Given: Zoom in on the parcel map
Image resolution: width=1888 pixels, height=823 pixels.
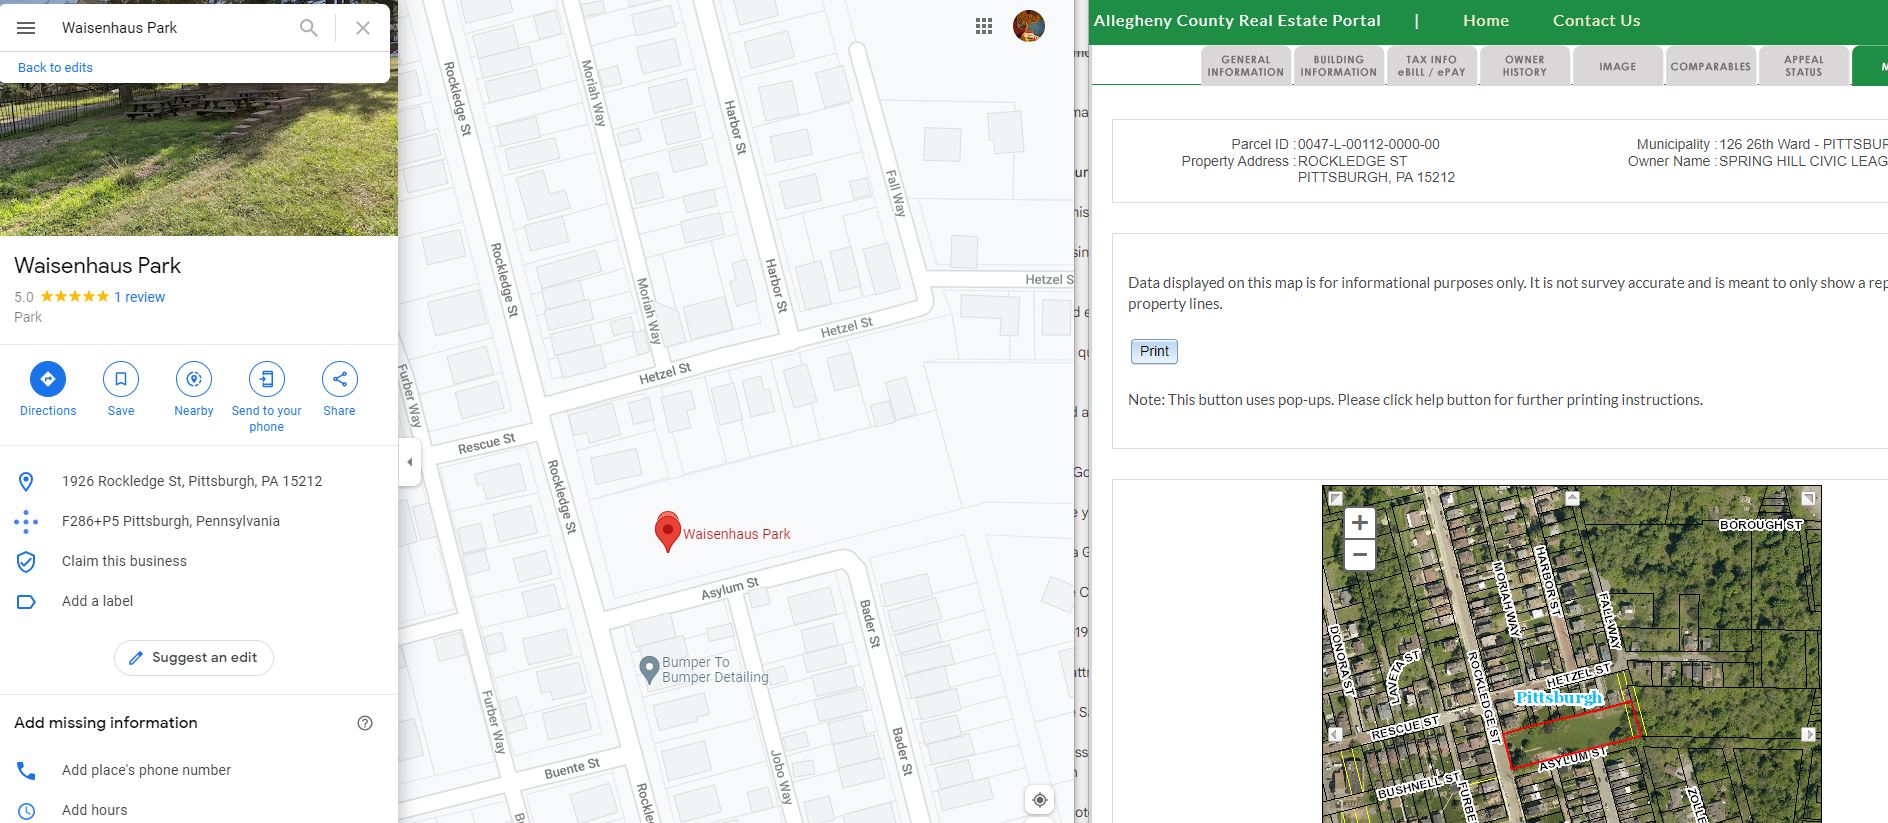Looking at the screenshot, I should tap(1359, 522).
